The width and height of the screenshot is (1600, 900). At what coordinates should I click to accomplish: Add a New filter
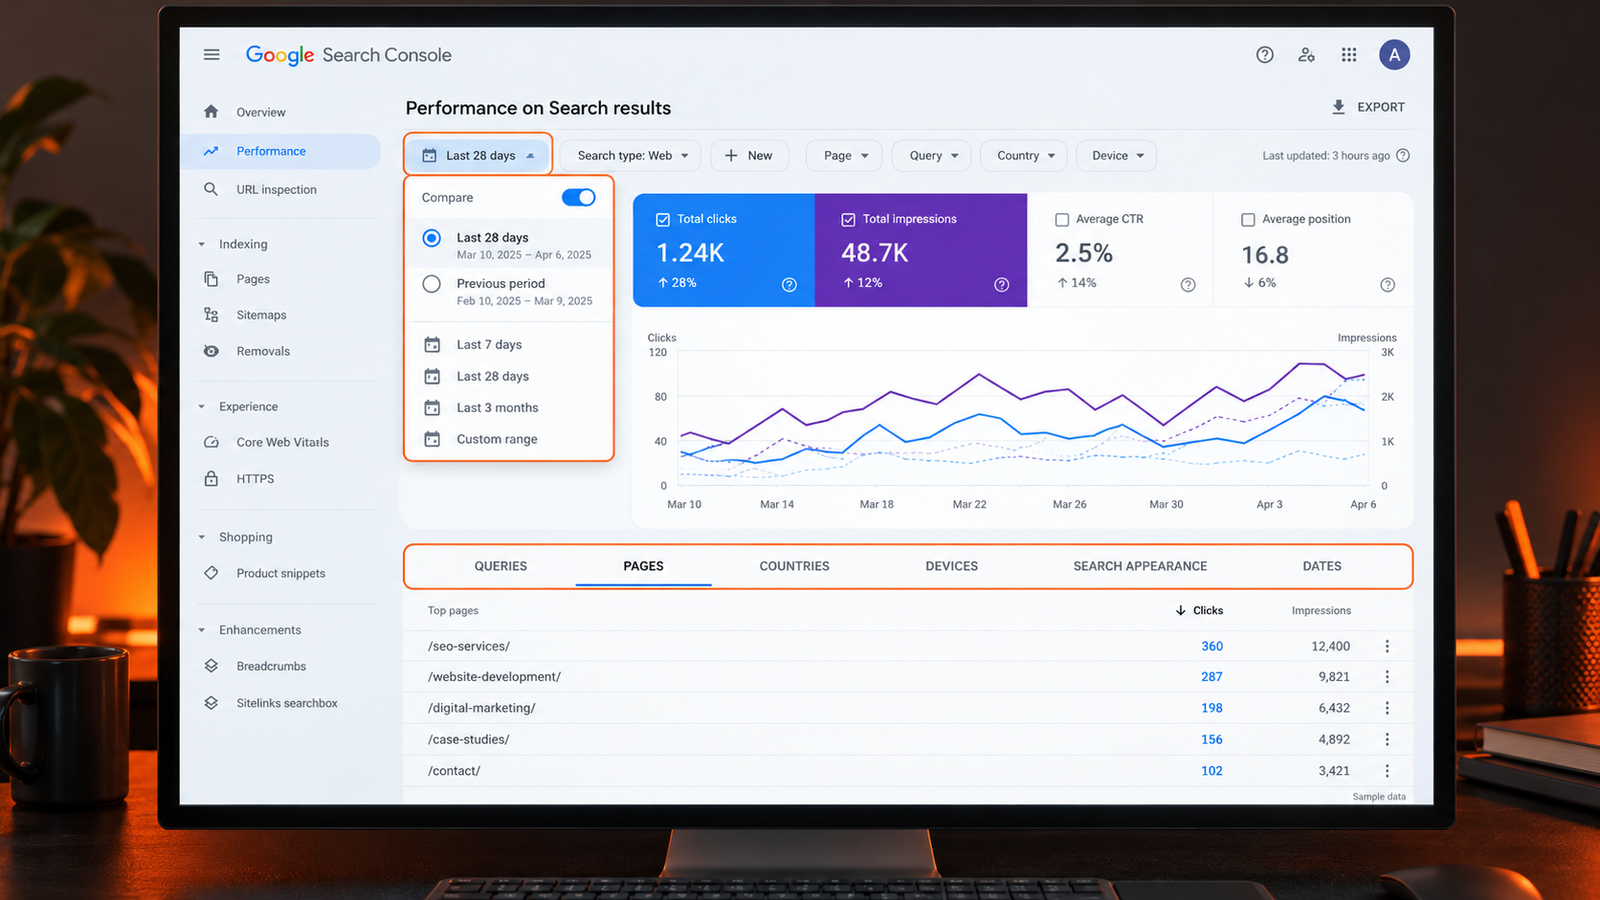(x=749, y=155)
